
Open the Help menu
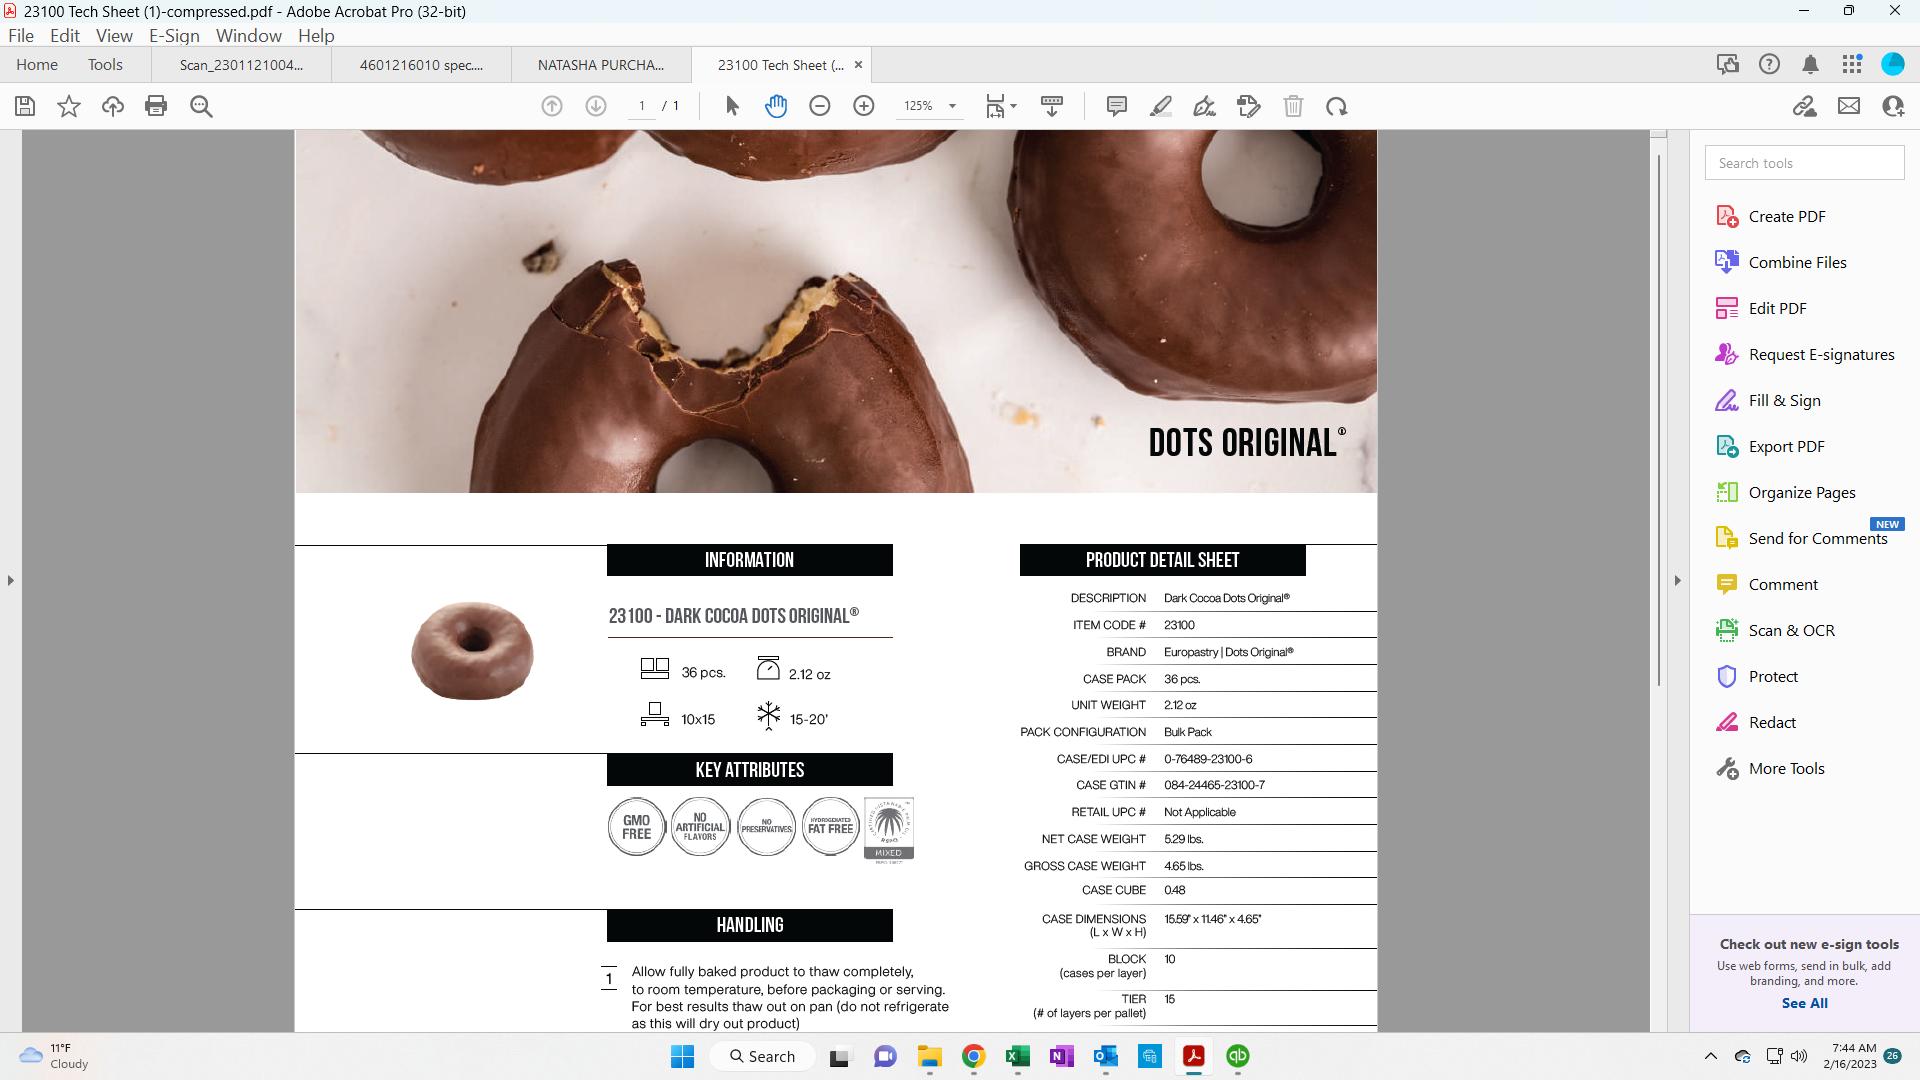(316, 36)
